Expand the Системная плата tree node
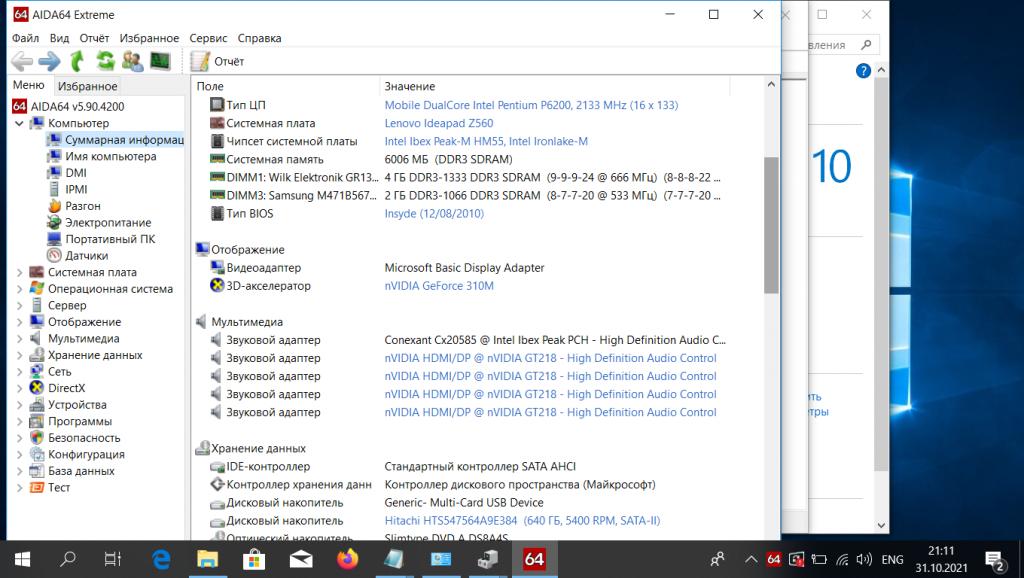This screenshot has height=578, width=1024. [x=19, y=272]
